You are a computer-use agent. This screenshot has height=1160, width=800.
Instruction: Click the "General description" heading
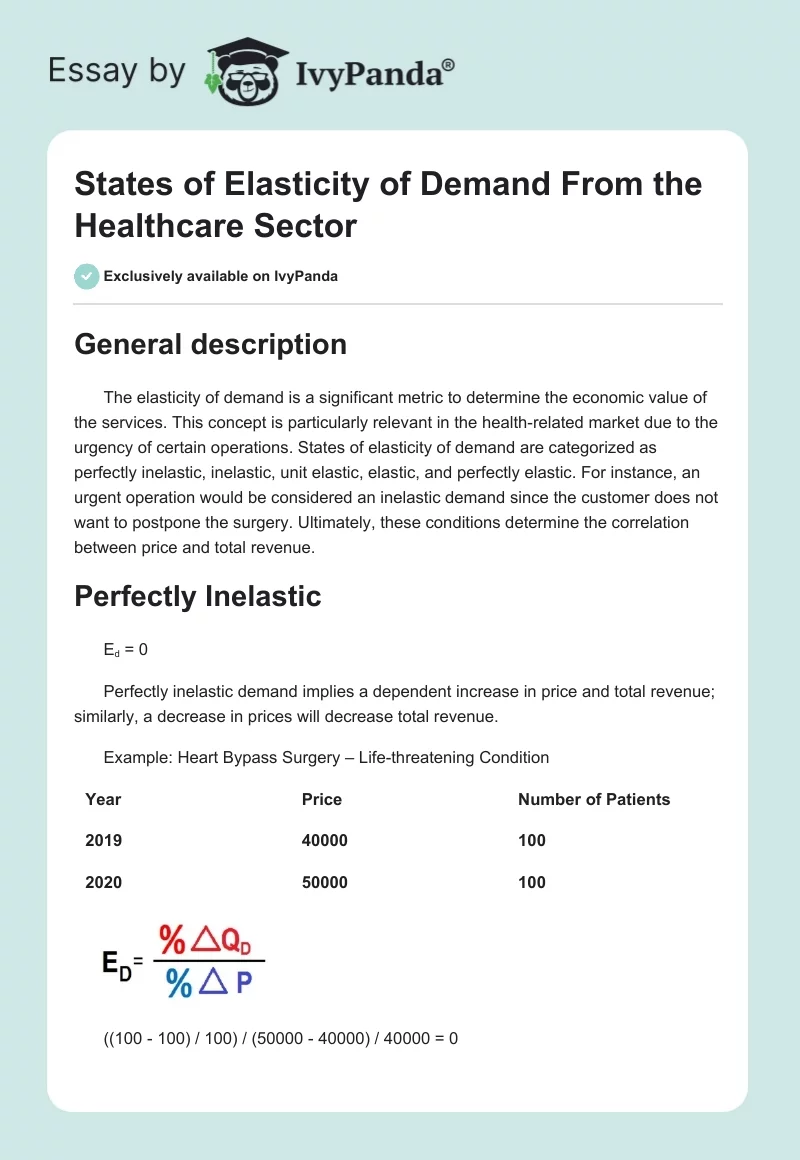tap(210, 344)
